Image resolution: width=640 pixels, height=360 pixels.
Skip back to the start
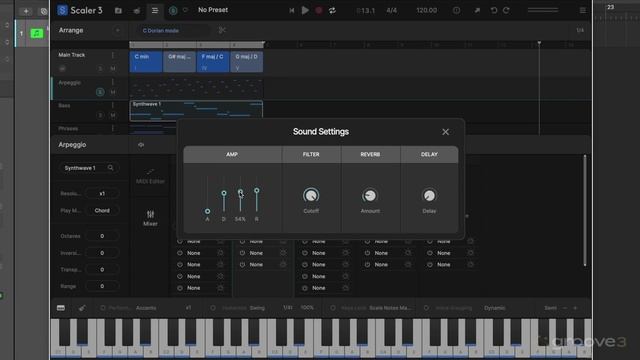tap(291, 11)
